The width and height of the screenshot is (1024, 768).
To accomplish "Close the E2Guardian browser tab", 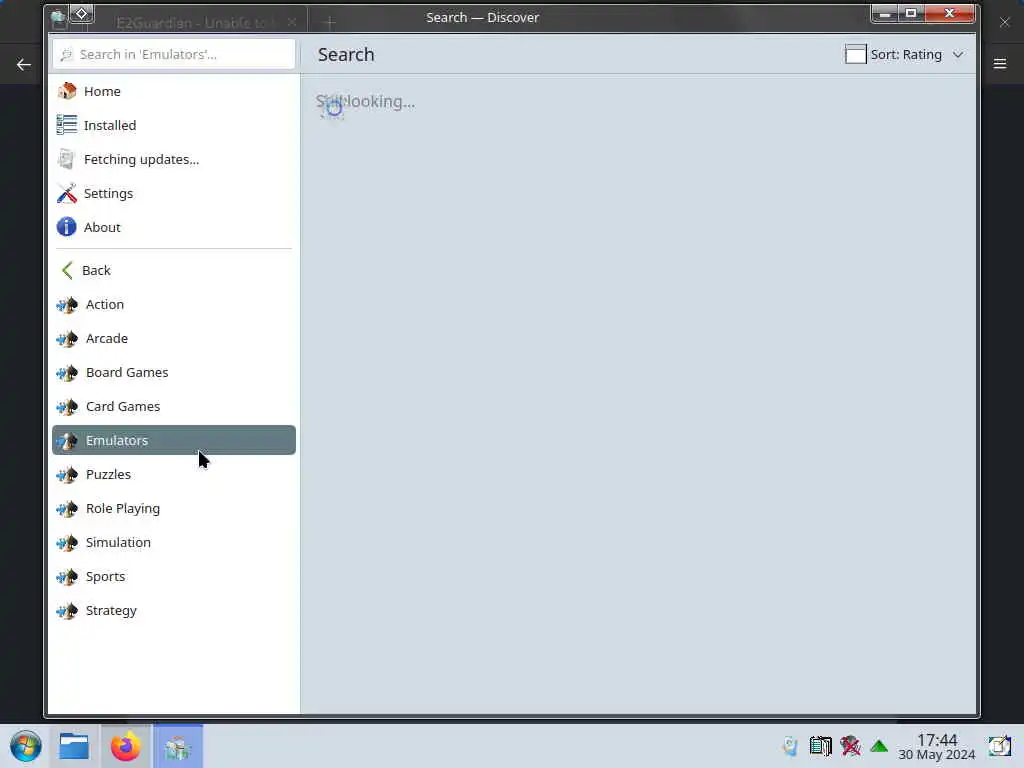I will [x=292, y=22].
